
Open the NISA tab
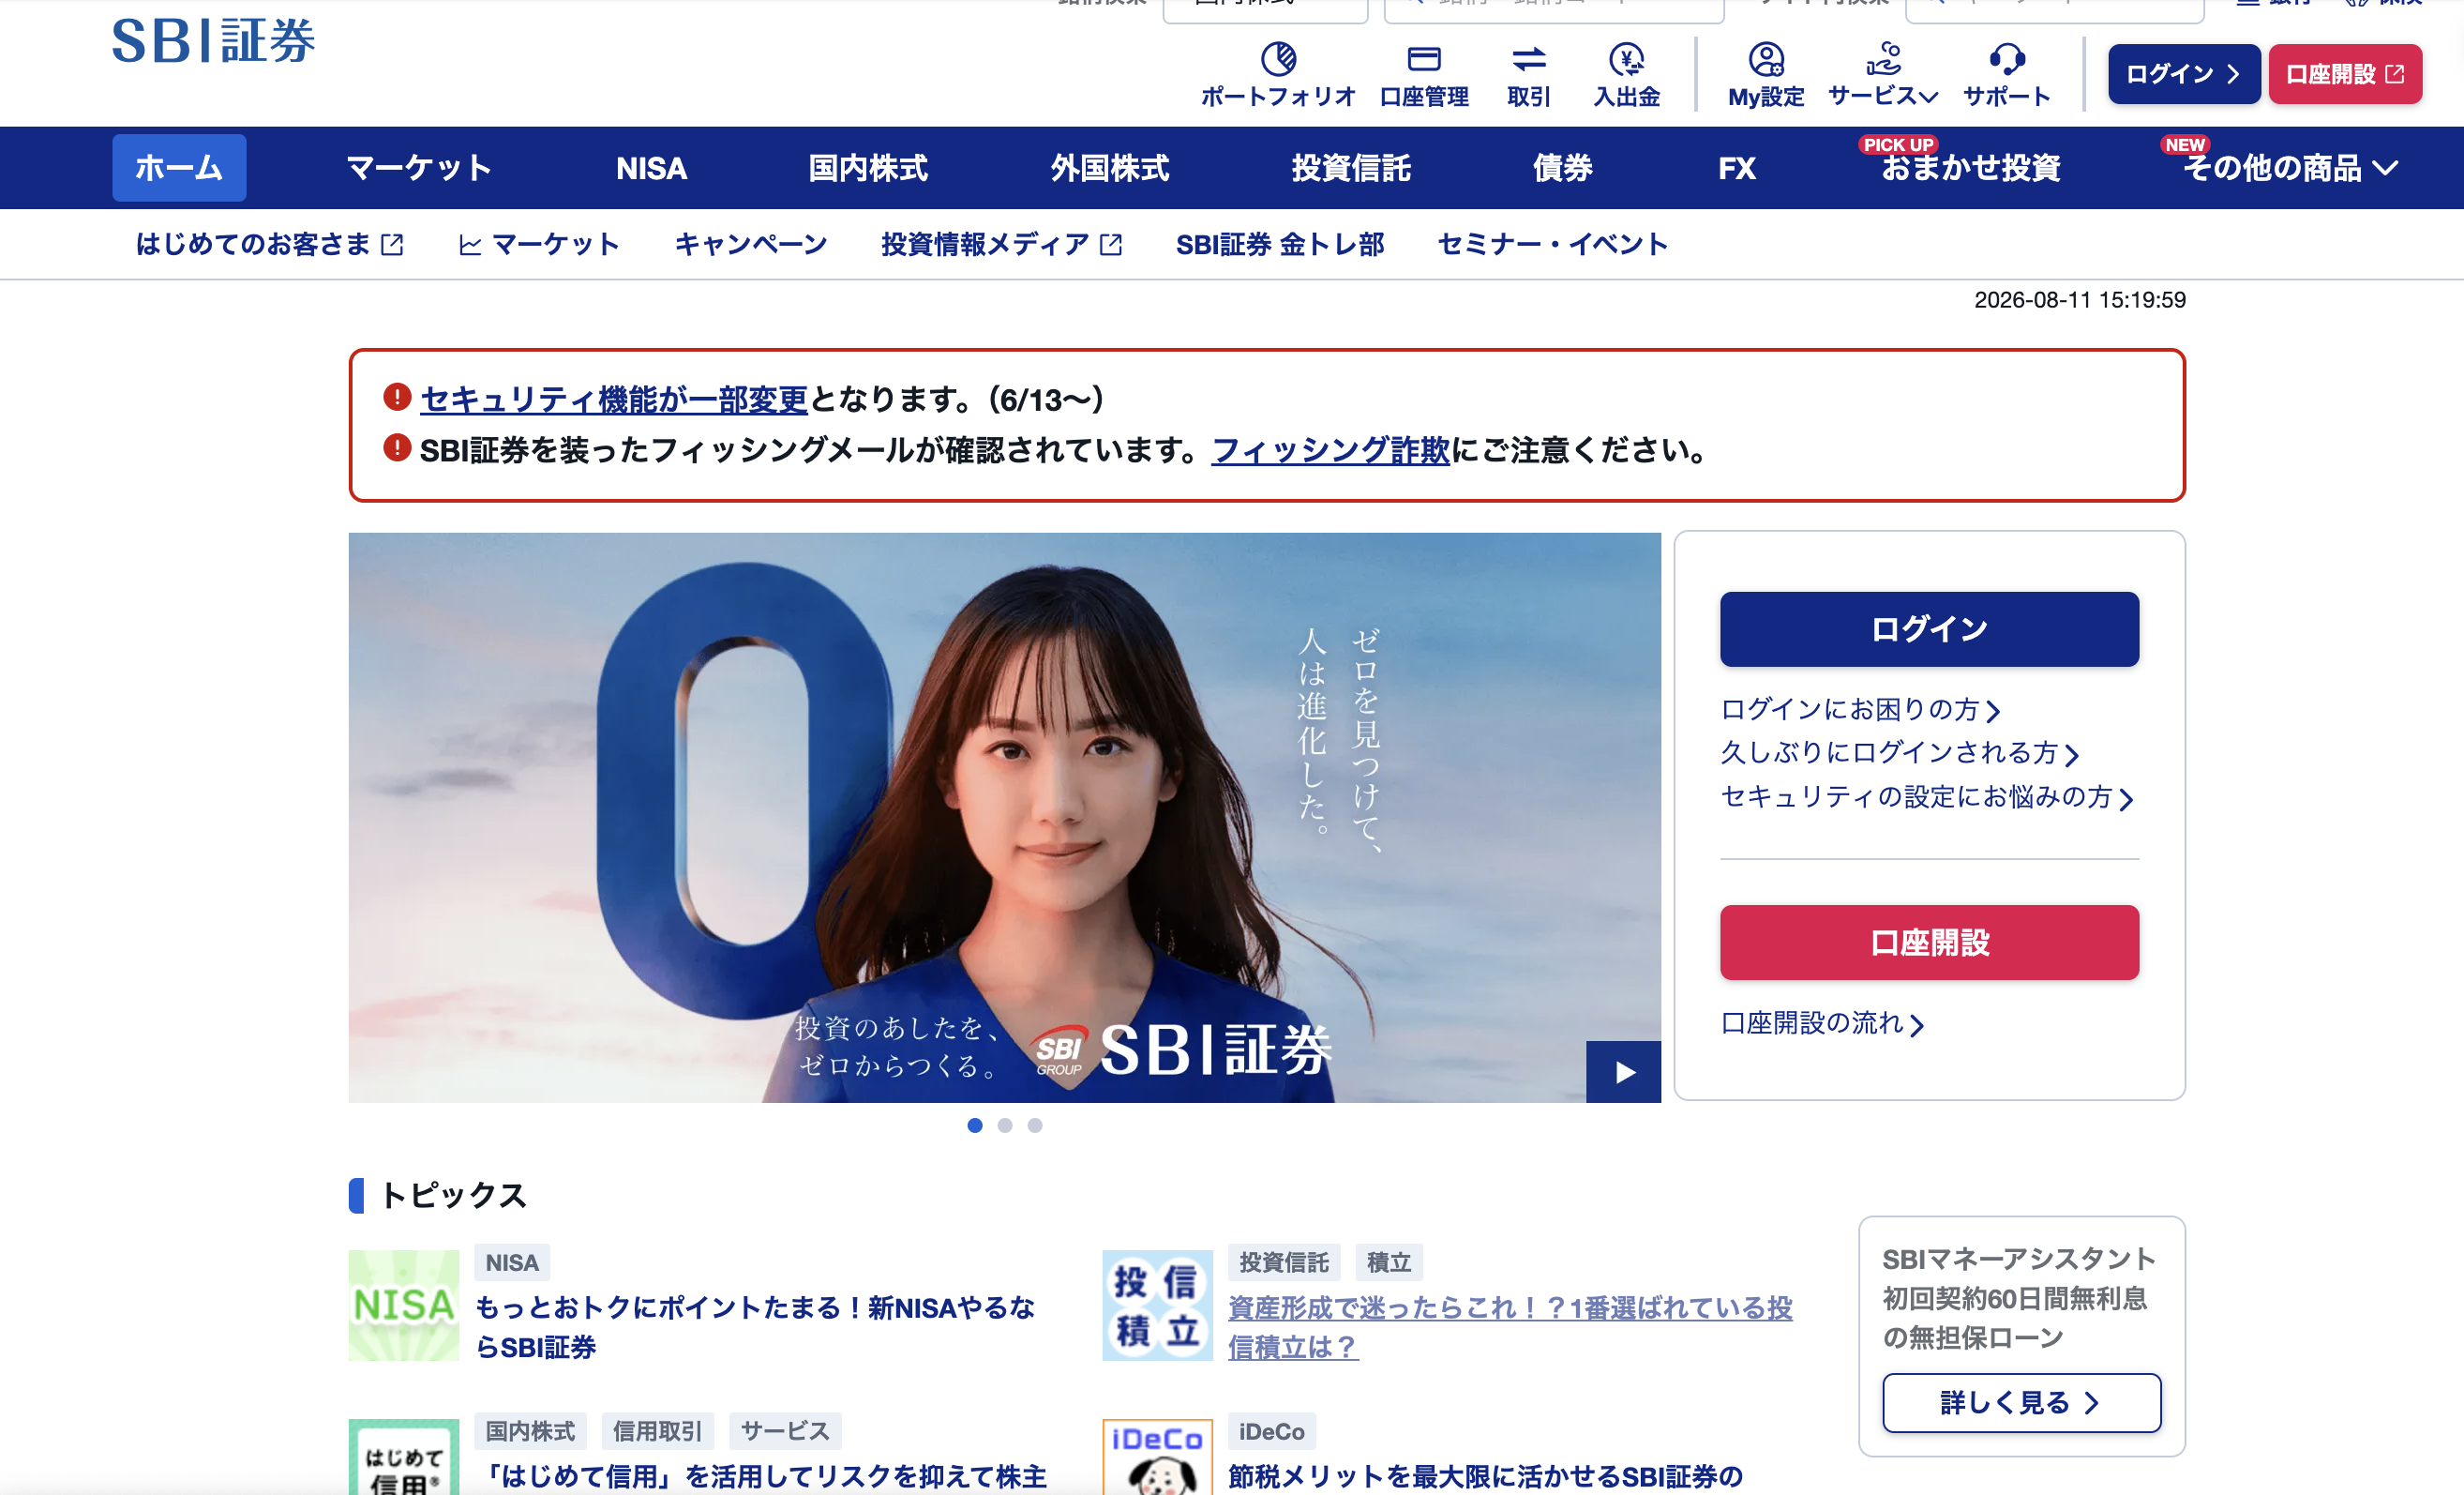pos(651,168)
